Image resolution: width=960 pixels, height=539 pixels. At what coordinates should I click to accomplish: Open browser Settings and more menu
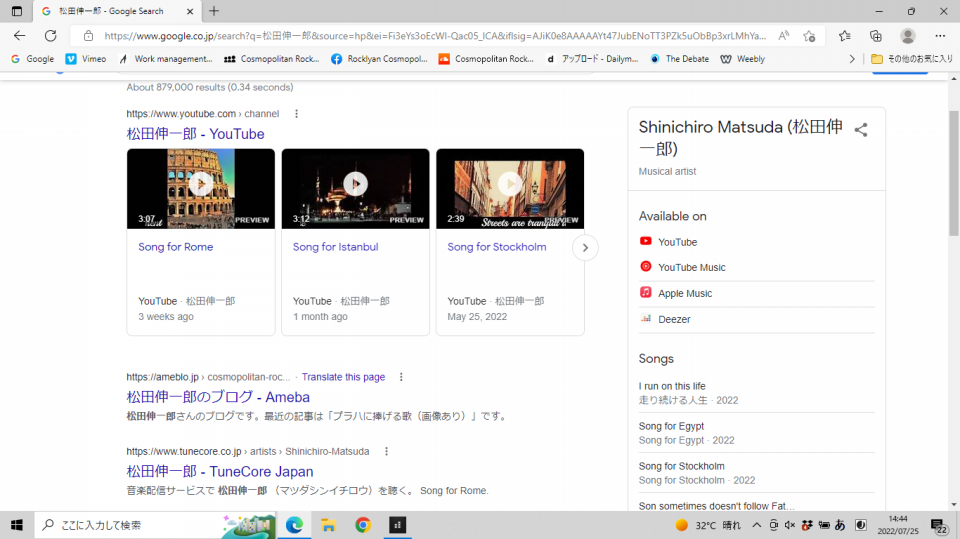pos(940,36)
